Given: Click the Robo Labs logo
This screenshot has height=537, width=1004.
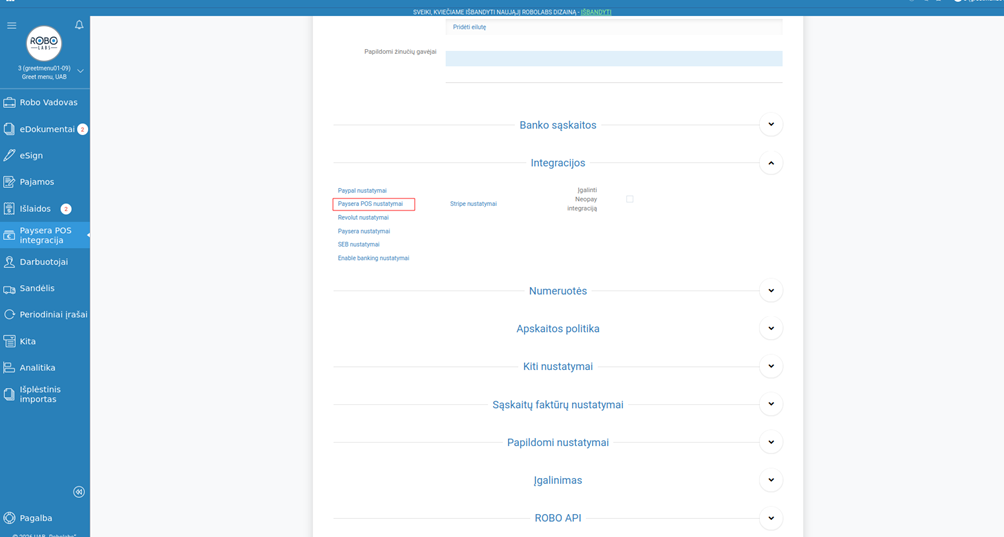Looking at the screenshot, I should tap(44, 43).
